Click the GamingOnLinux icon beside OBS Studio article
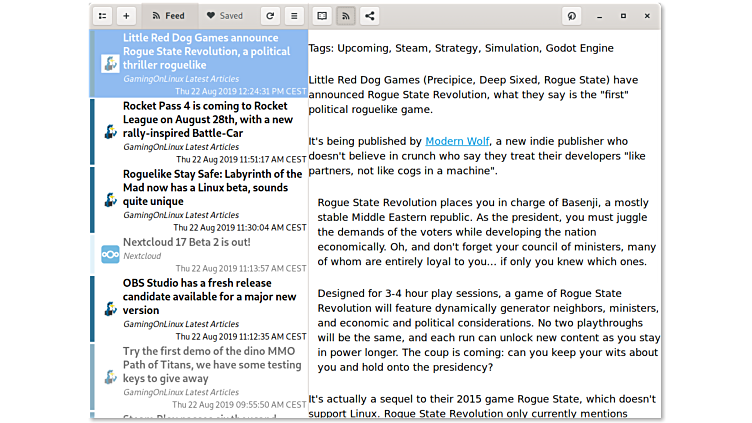The image size is (752, 423). pyautogui.click(x=110, y=308)
